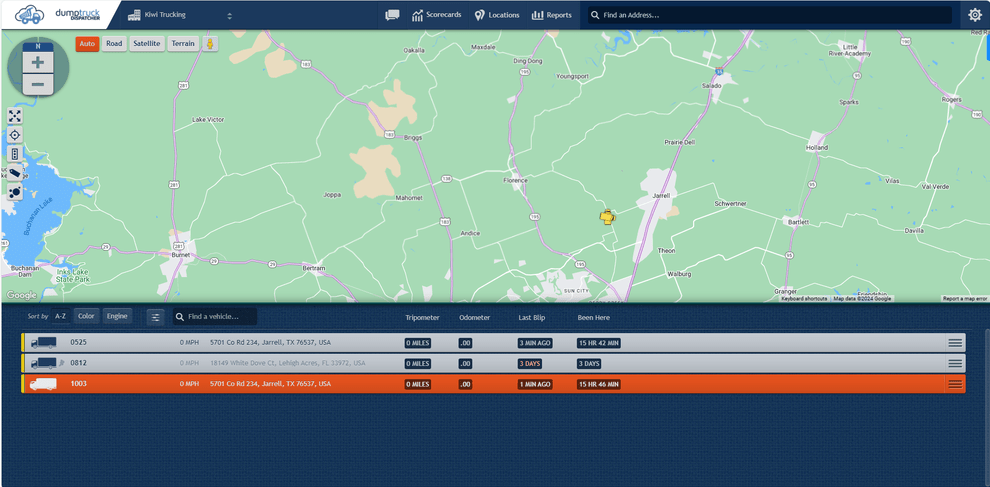Screen dimensions: 990x487
Task: Switch map to Terrain view
Action: pos(183,44)
